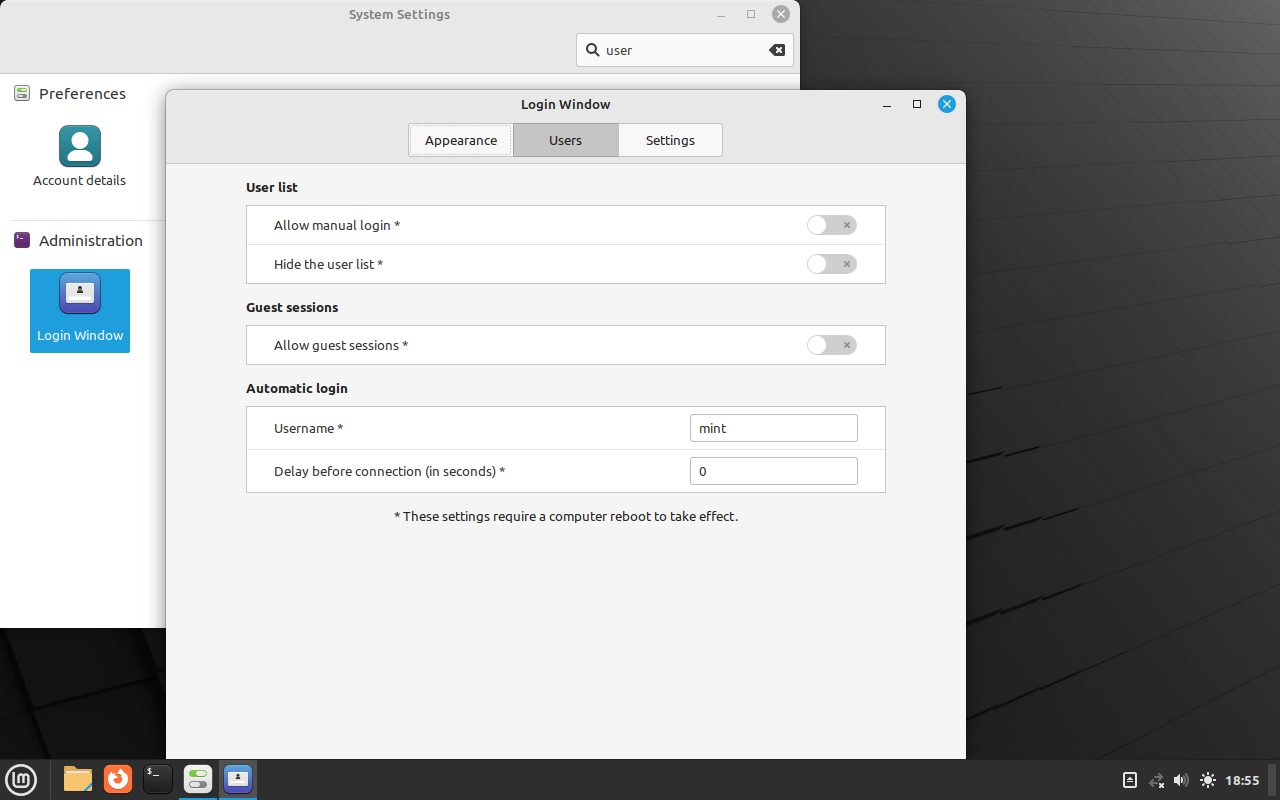Click the clock showing 18:55
Viewport: 1280px width, 800px height.
point(1242,780)
